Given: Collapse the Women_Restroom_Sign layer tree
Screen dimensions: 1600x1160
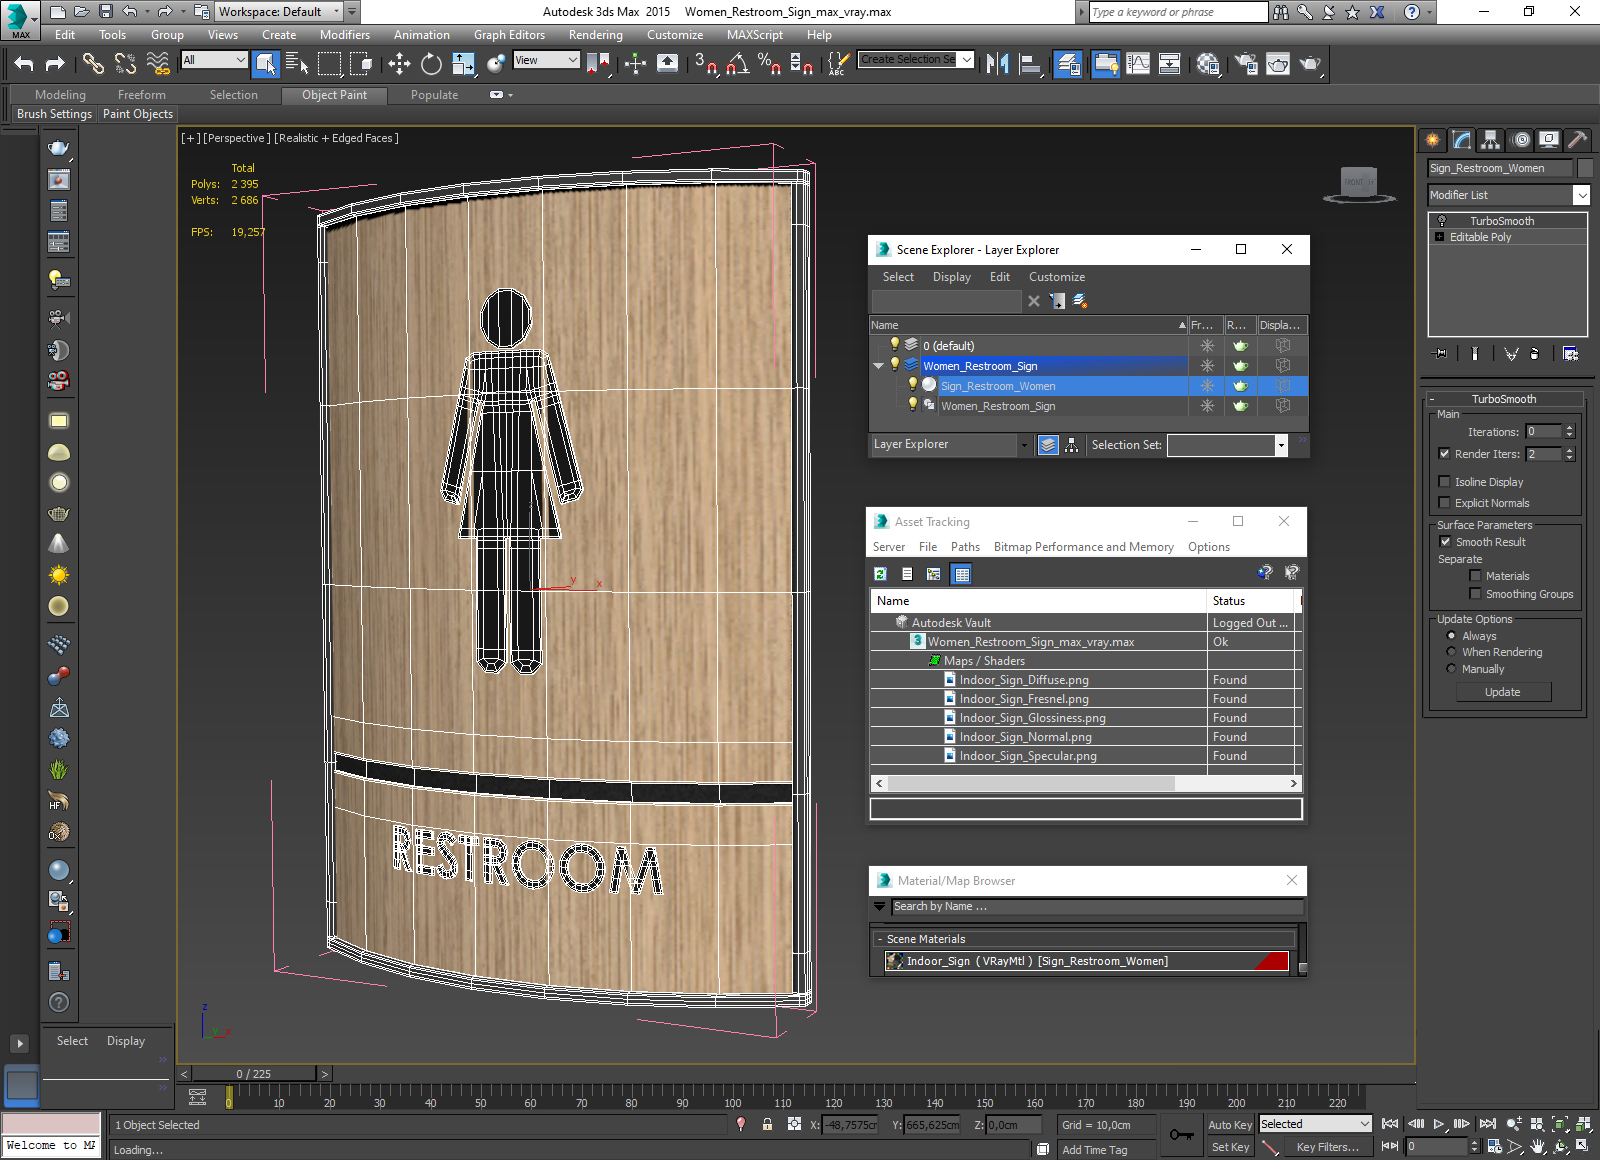Looking at the screenshot, I should [878, 366].
